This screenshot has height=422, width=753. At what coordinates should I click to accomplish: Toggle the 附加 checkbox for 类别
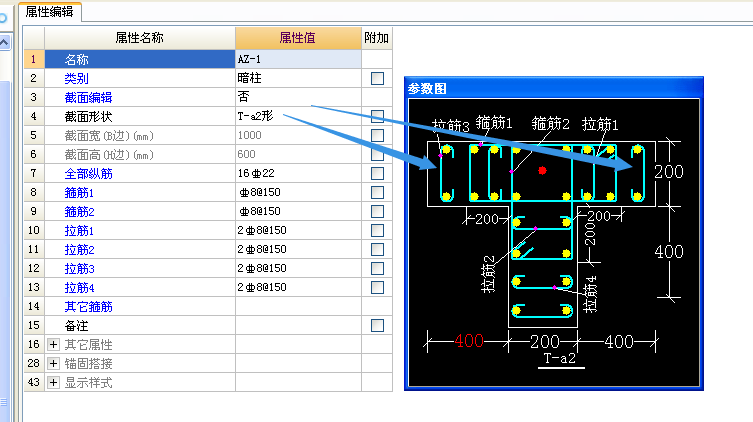pyautogui.click(x=377, y=78)
